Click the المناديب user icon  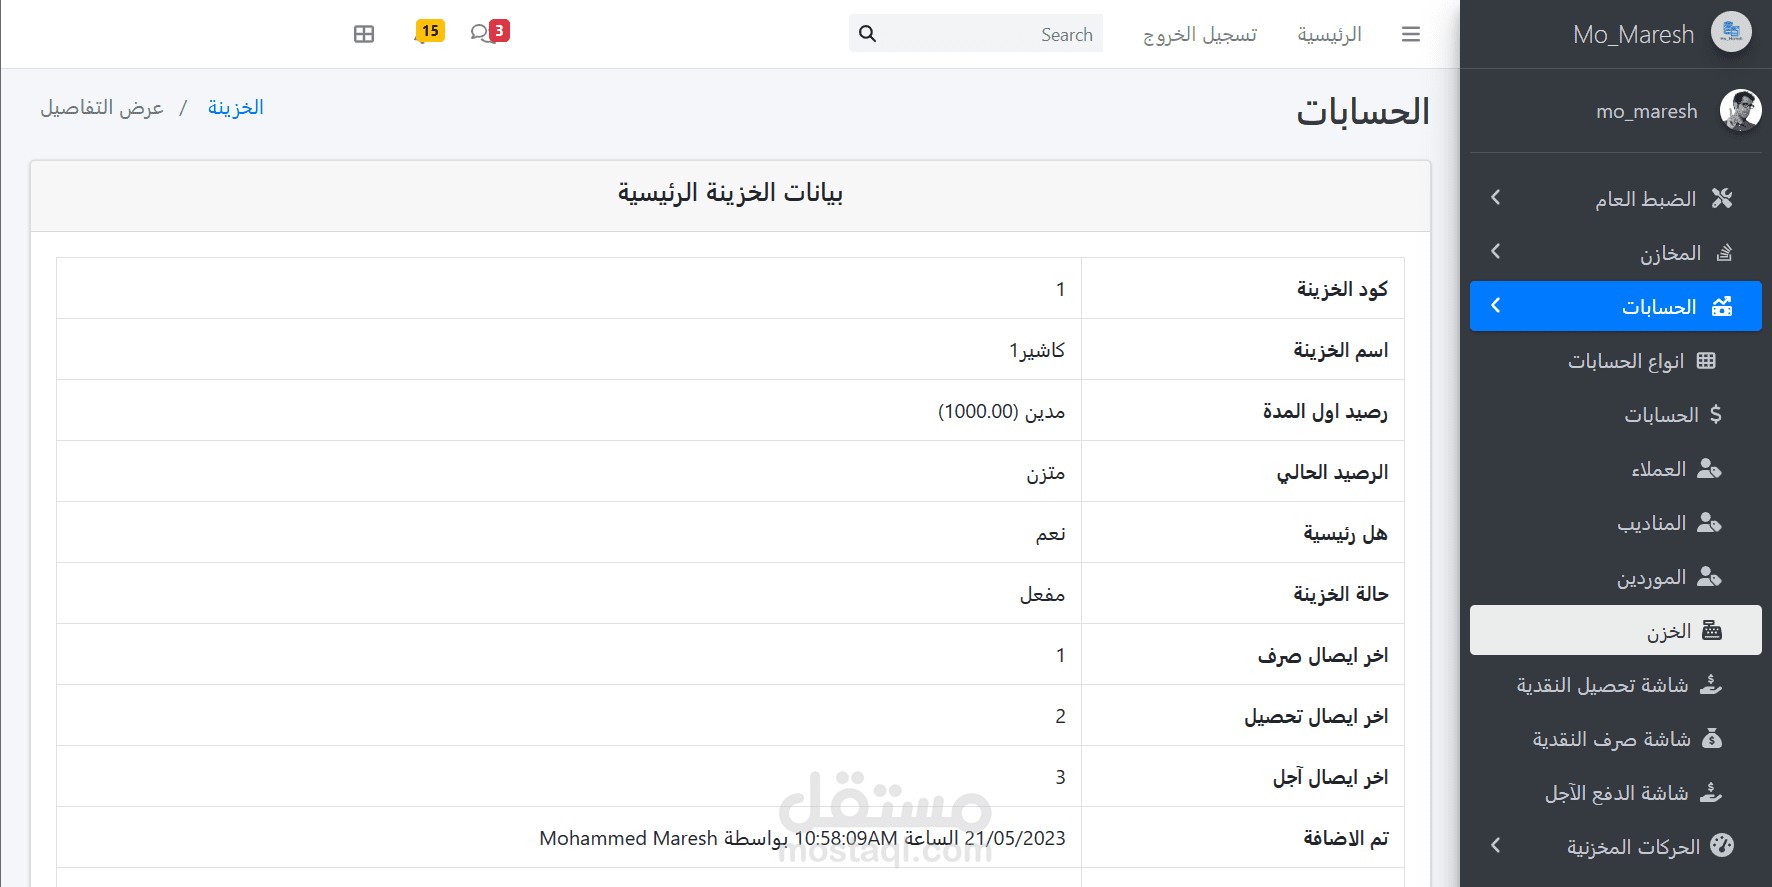1709,522
